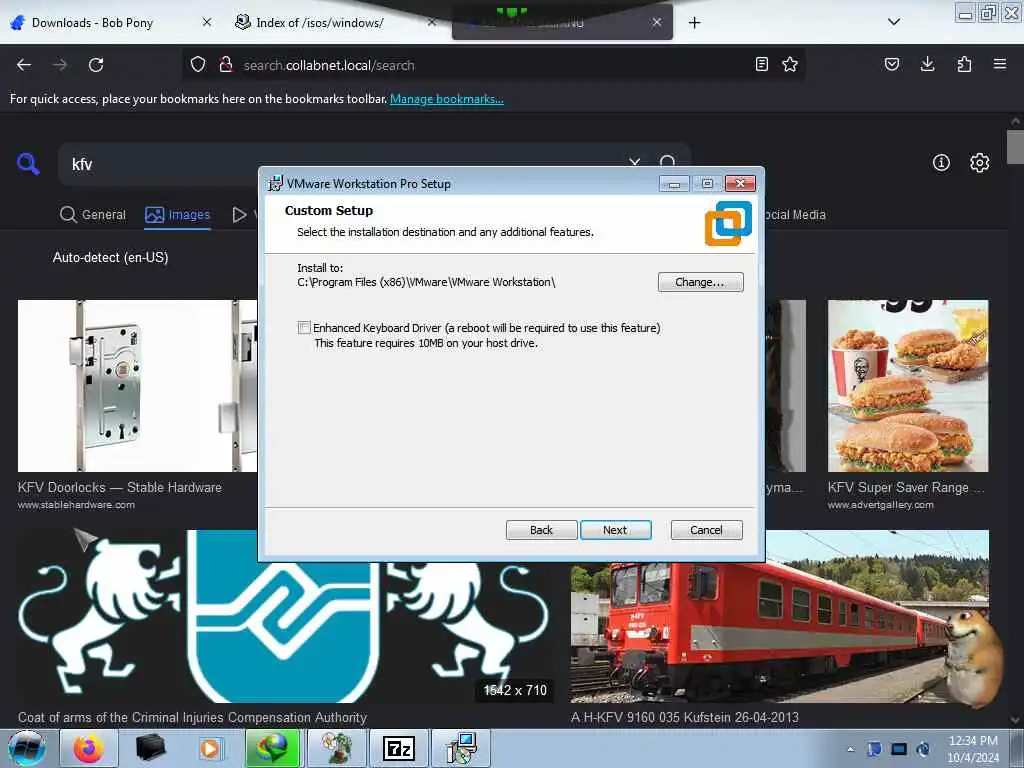The height and width of the screenshot is (768, 1024).
Task: Bookmark this page with star icon
Action: (x=790, y=64)
